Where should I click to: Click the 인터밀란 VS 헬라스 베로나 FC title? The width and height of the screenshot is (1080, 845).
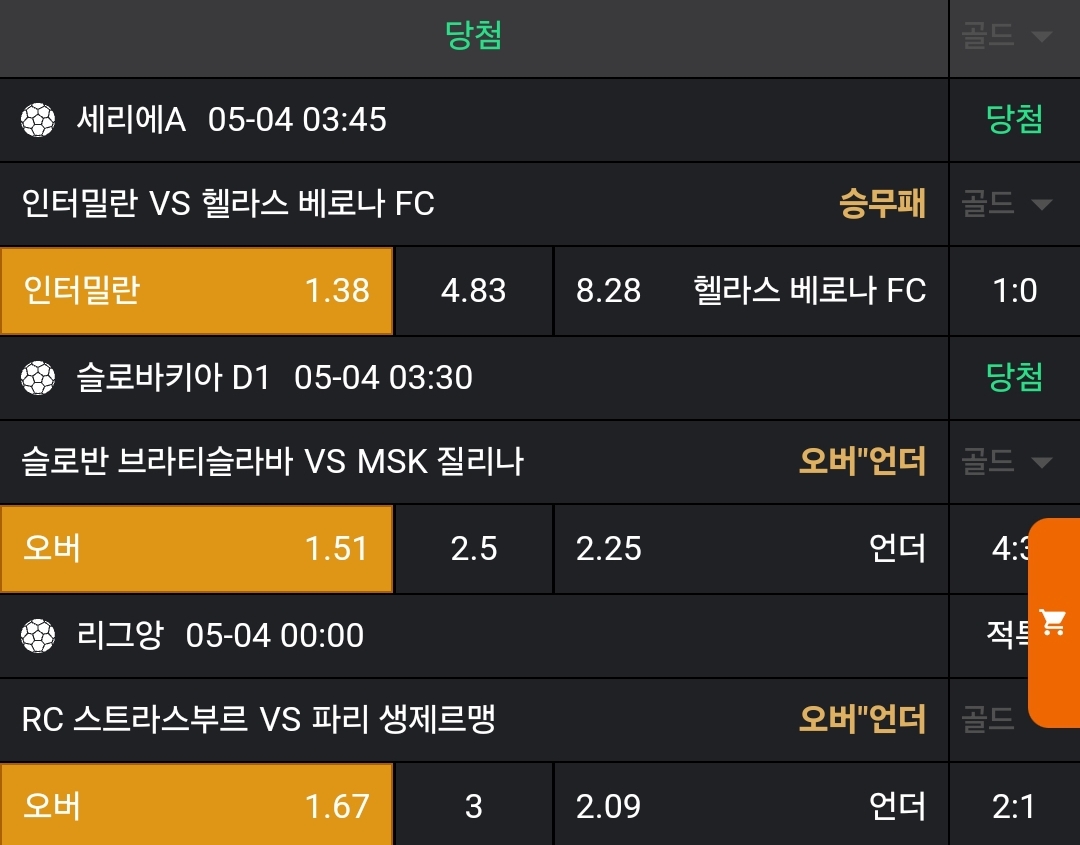click(x=228, y=205)
